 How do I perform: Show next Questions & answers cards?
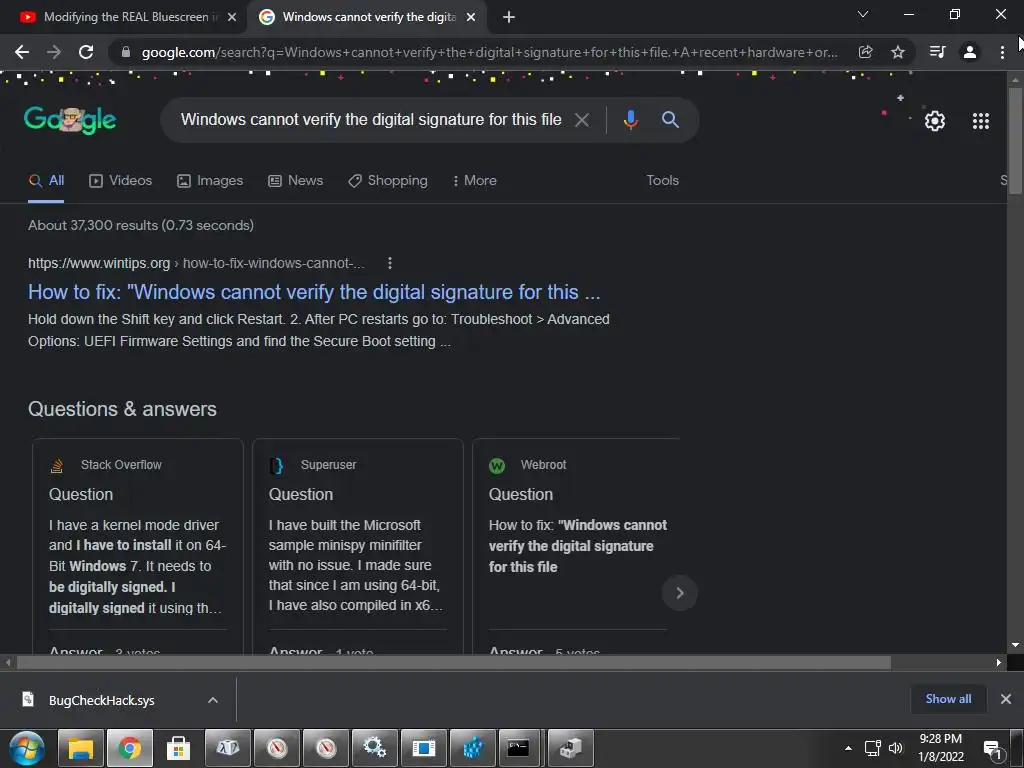(x=679, y=593)
